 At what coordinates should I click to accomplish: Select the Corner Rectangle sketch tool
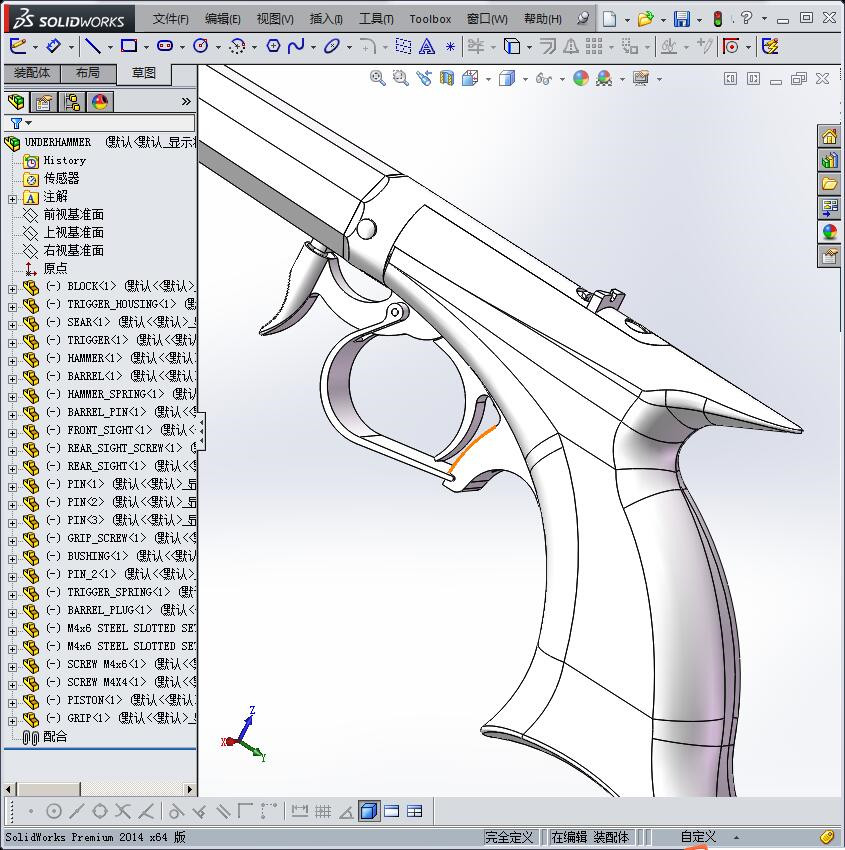(129, 46)
